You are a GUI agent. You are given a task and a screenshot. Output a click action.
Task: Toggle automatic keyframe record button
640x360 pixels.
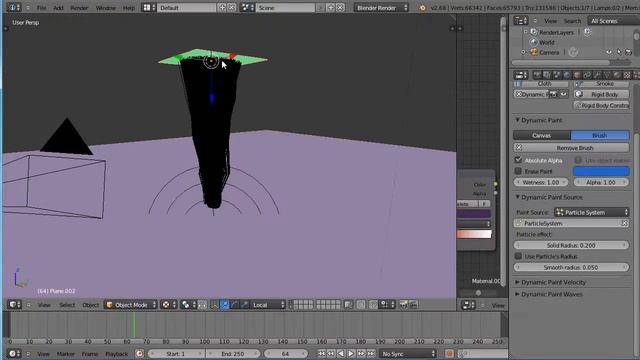point(449,353)
